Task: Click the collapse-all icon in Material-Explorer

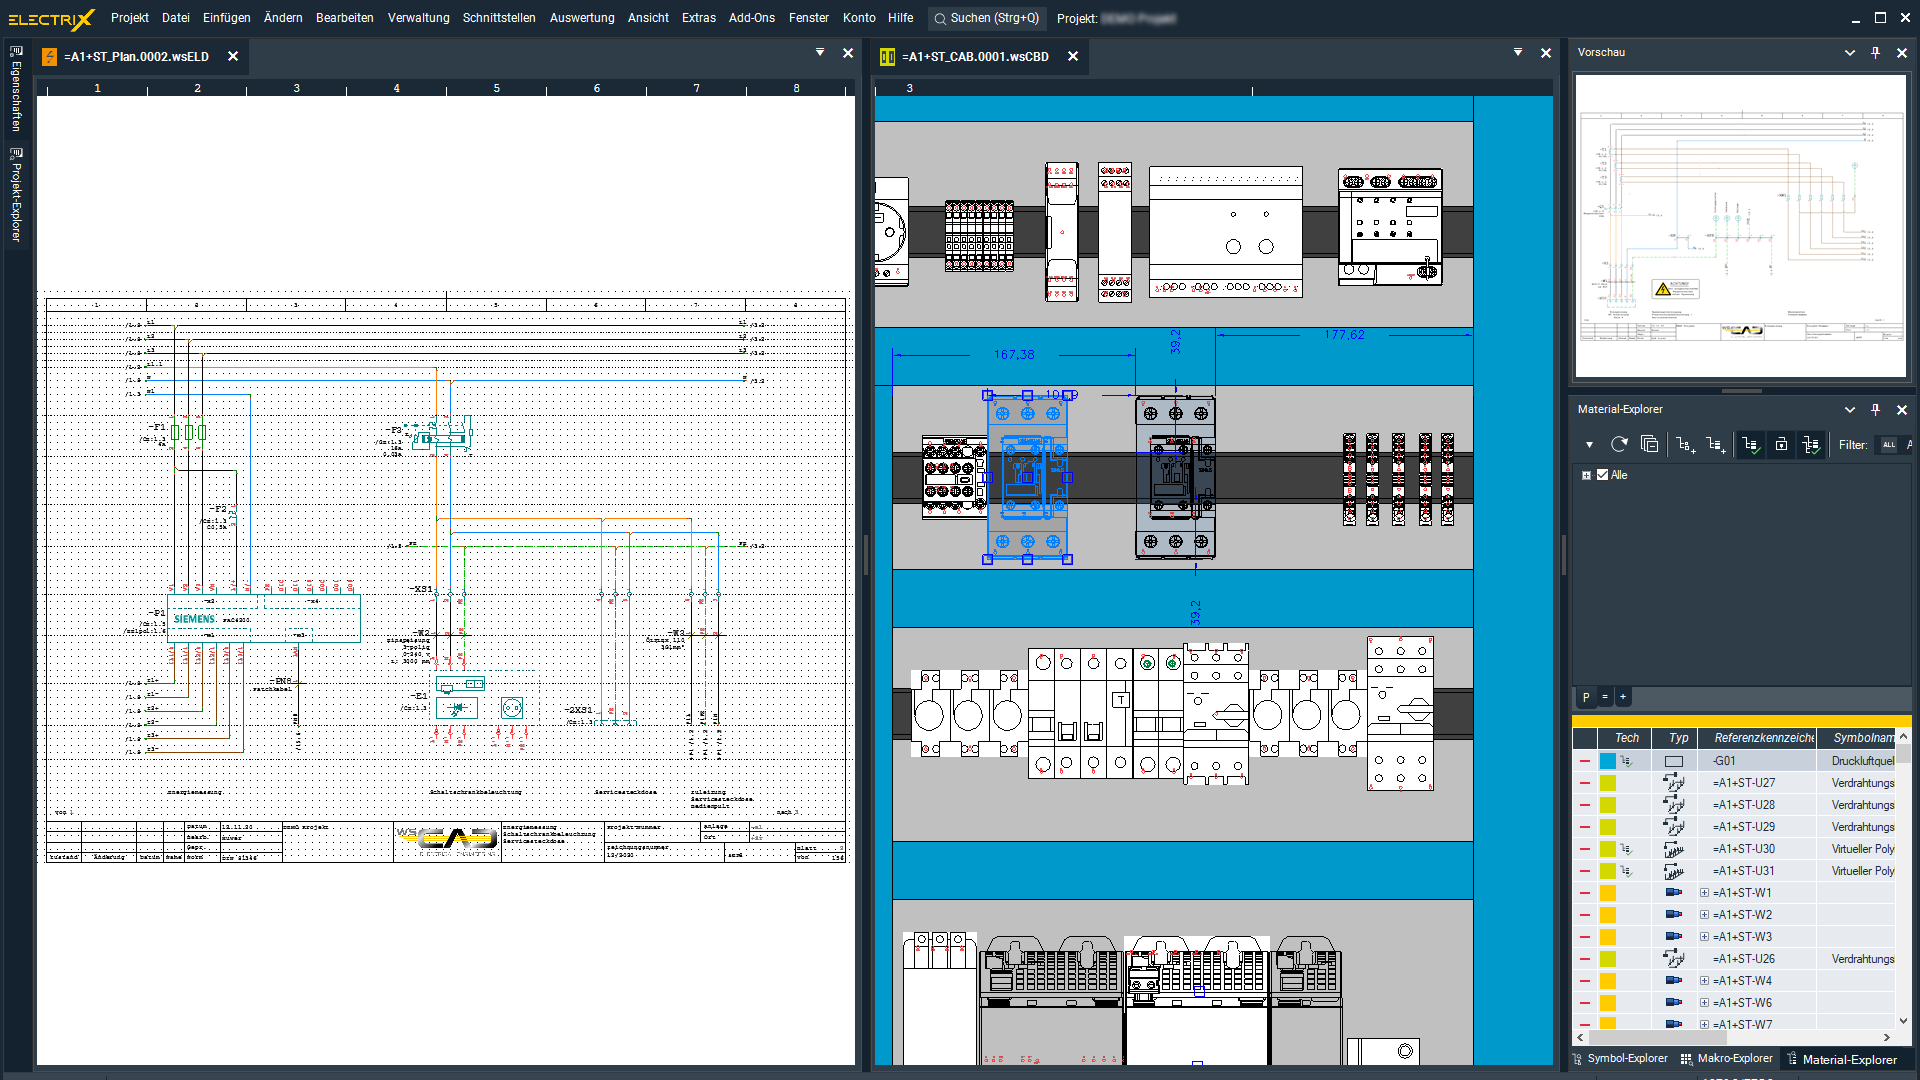Action: [x=1649, y=444]
